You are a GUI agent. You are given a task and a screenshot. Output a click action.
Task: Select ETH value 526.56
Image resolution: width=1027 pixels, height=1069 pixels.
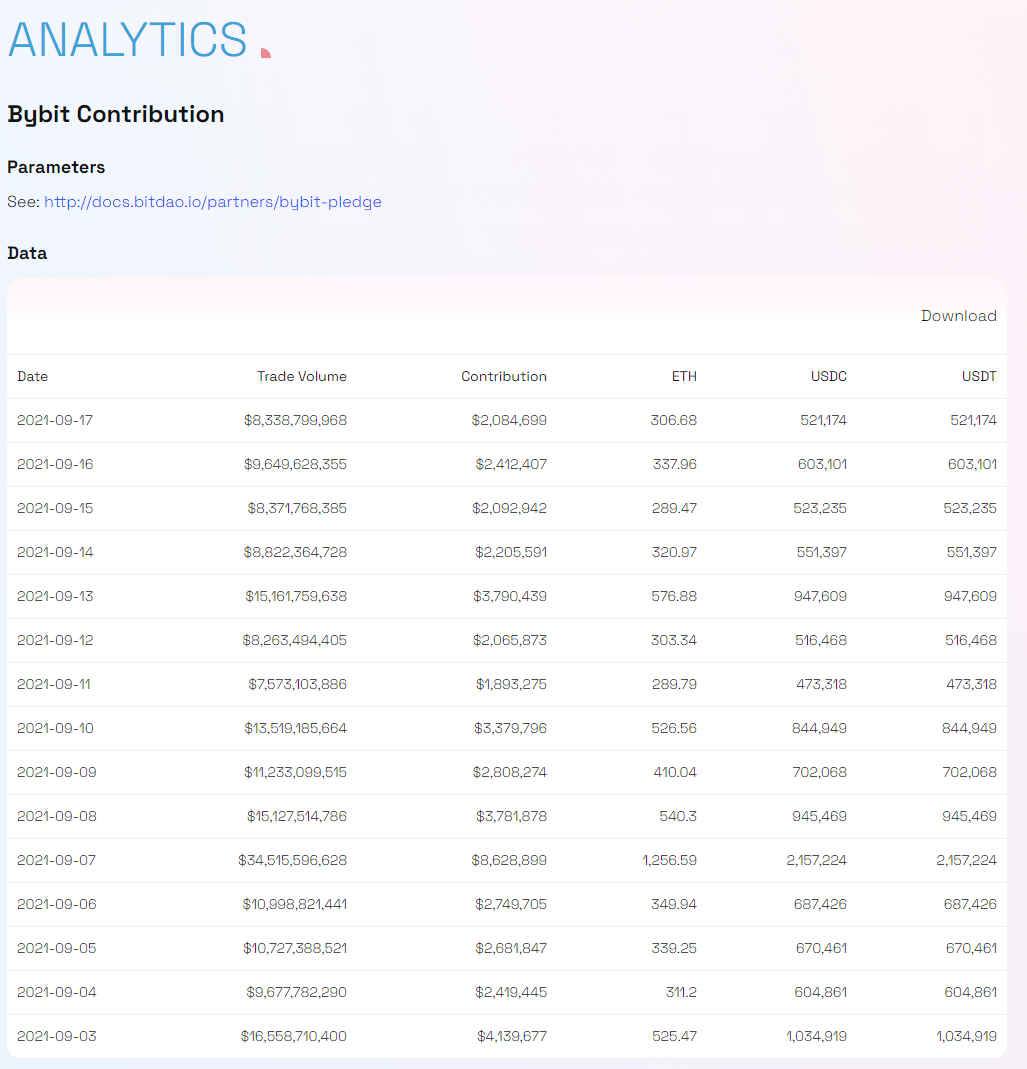[674, 728]
